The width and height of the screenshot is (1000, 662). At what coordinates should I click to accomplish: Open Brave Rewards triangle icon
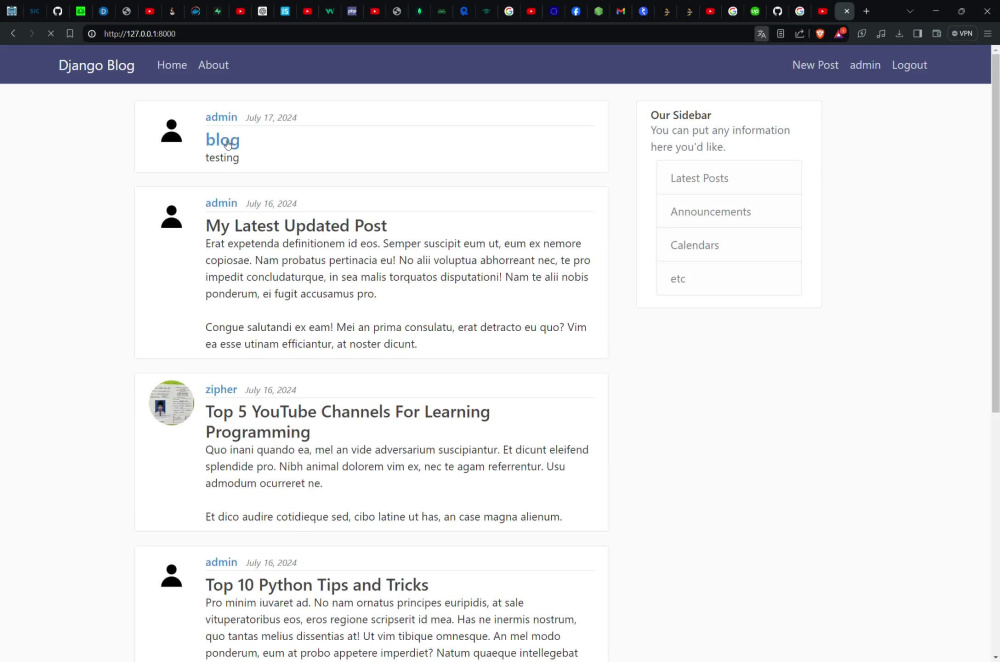coord(839,34)
